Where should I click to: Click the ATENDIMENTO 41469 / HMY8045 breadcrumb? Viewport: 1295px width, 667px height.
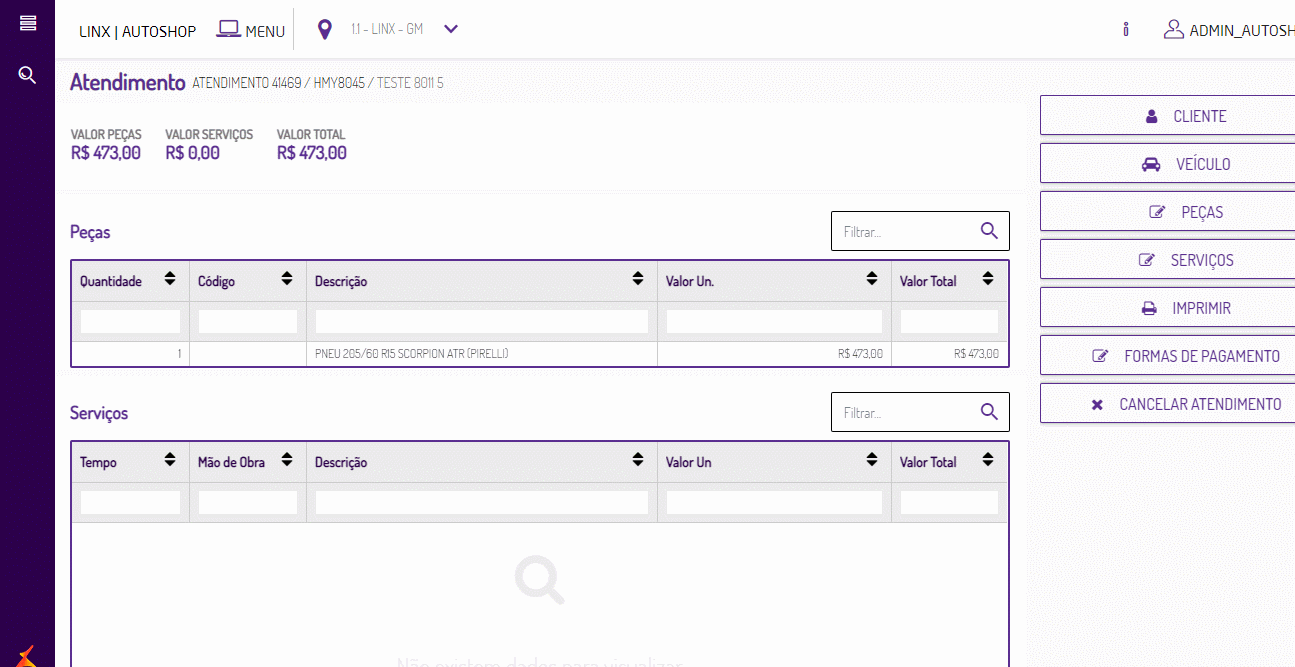278,83
